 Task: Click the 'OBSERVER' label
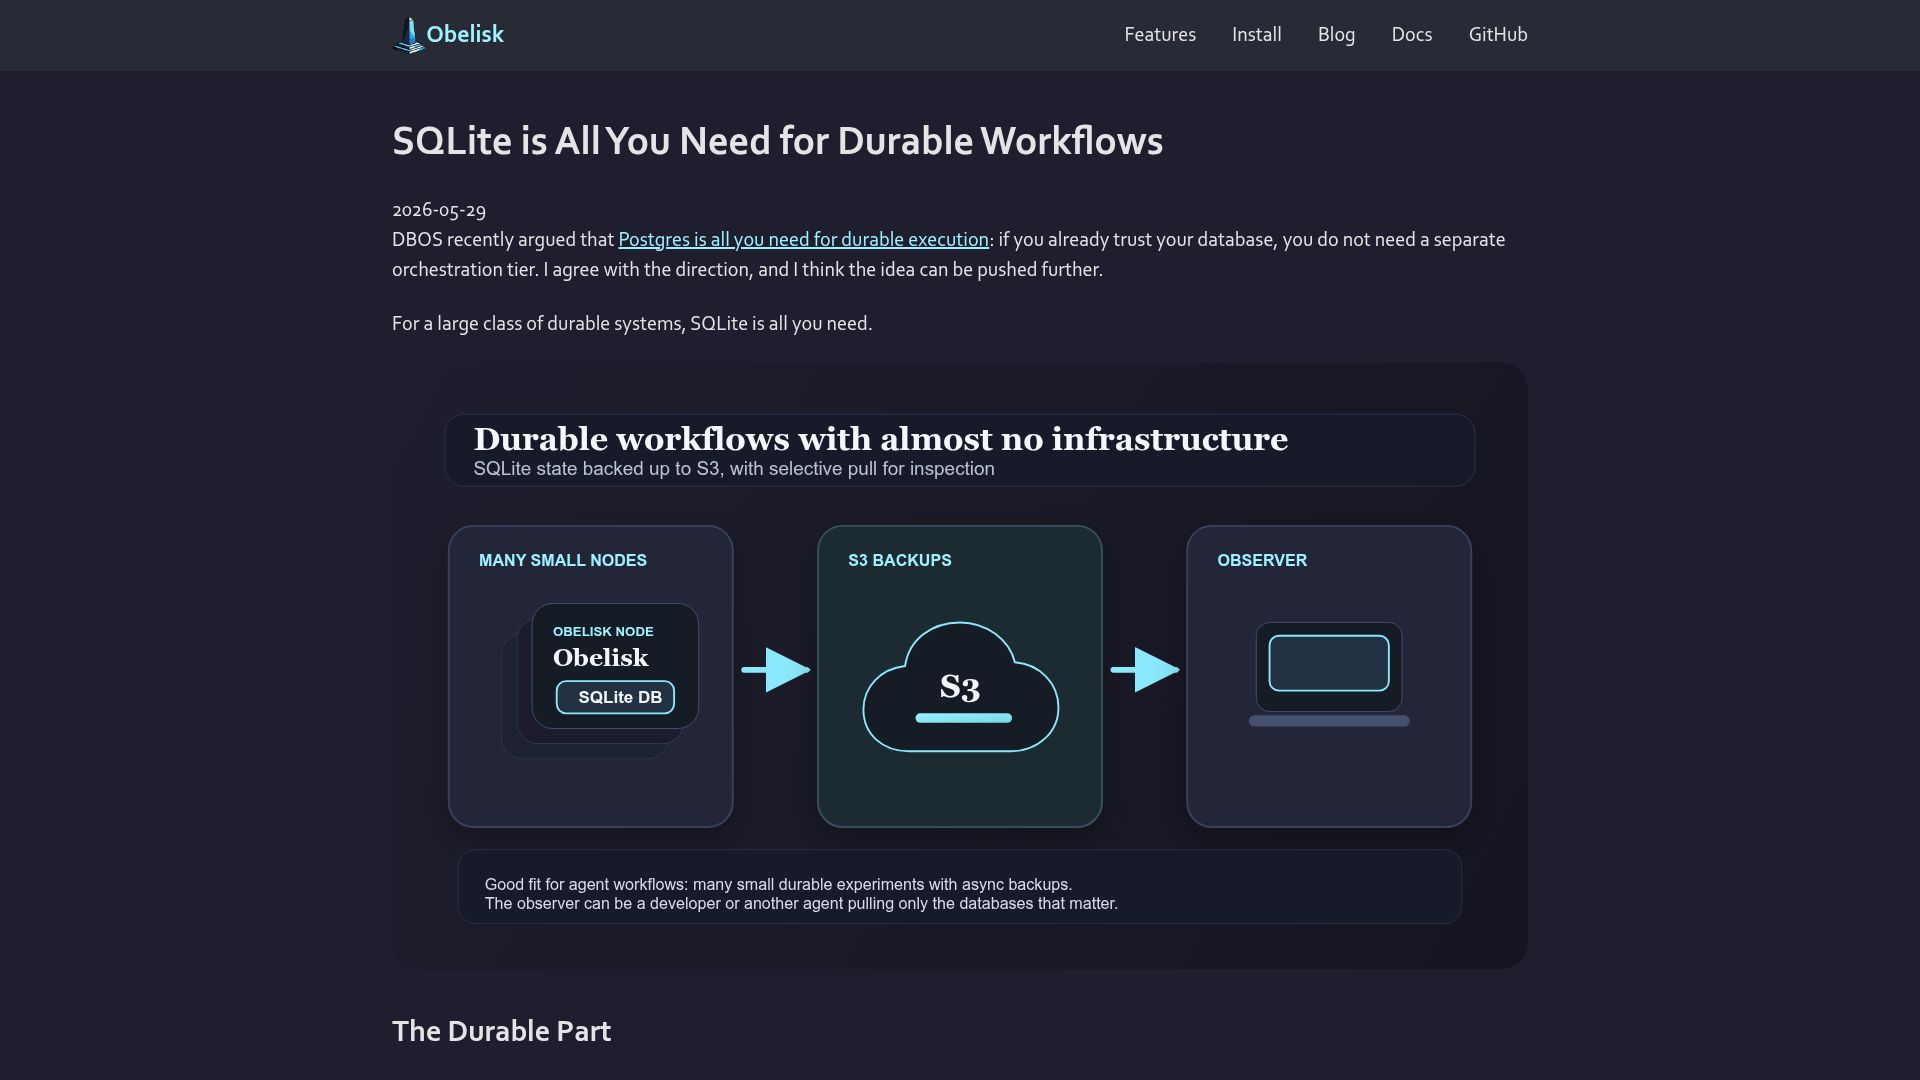1262,560
